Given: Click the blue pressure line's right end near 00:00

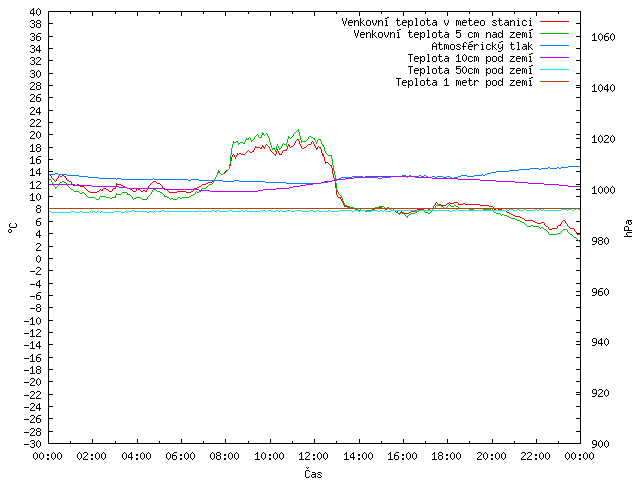Looking at the screenshot, I should (x=578, y=167).
